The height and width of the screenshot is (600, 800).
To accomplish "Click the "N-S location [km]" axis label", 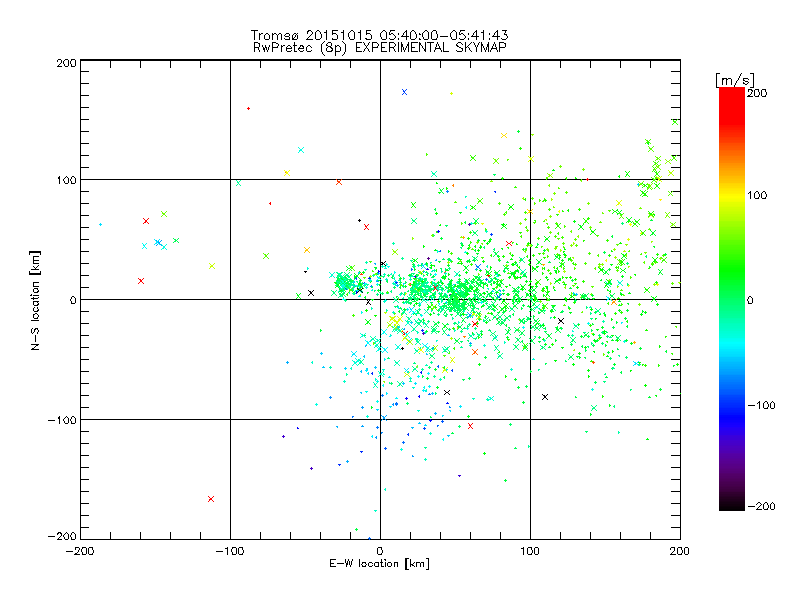I will 35,300.
